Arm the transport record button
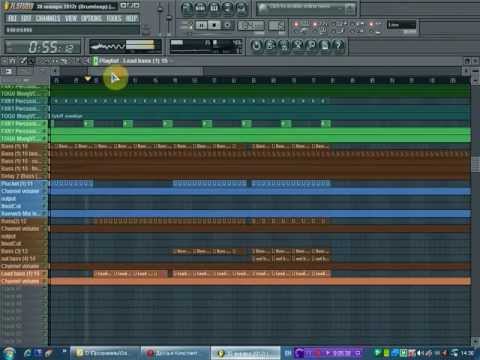Viewport: 480px width, 360px height. click(x=227, y=25)
